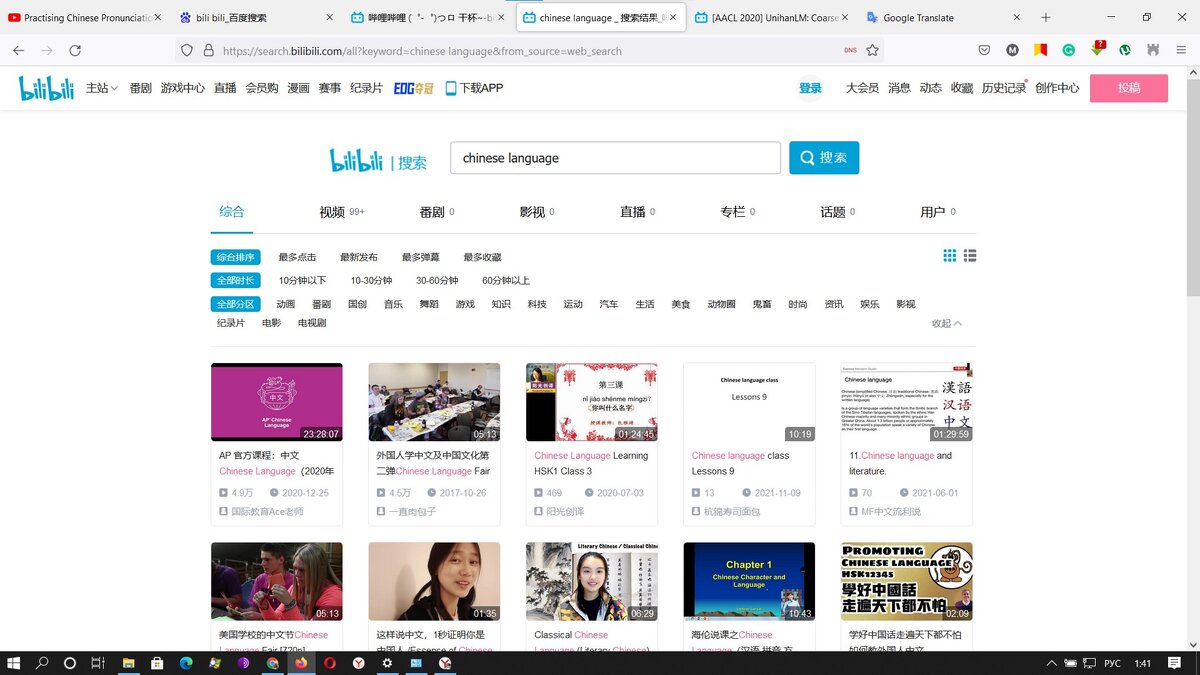
Task: Open uploader 阳光剑泽 profile link
Action: pyautogui.click(x=566, y=511)
